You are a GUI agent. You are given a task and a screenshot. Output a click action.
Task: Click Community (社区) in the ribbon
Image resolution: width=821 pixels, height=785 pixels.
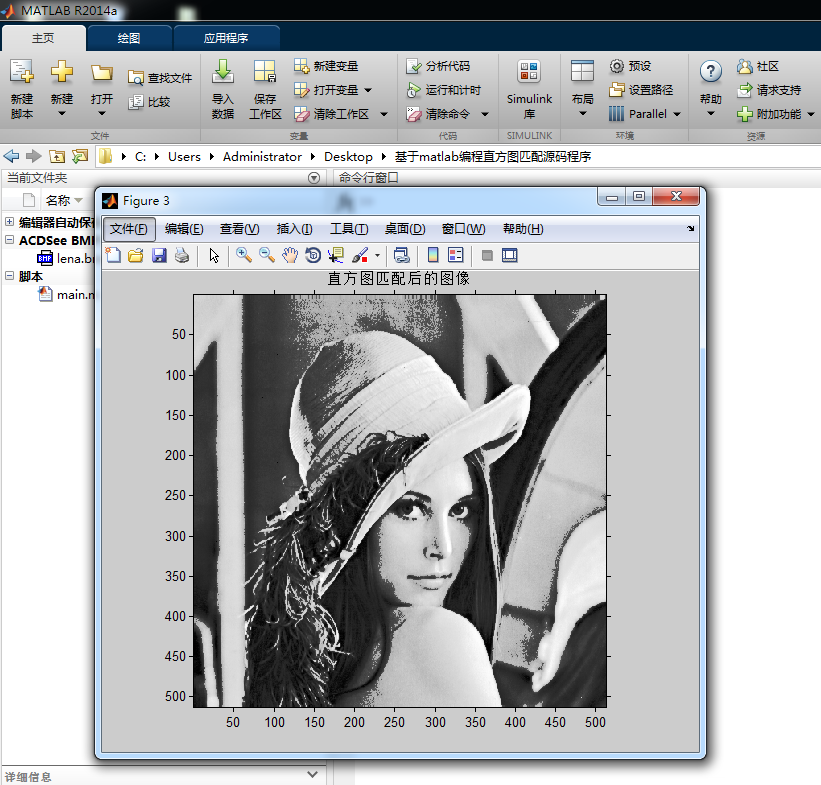point(758,66)
